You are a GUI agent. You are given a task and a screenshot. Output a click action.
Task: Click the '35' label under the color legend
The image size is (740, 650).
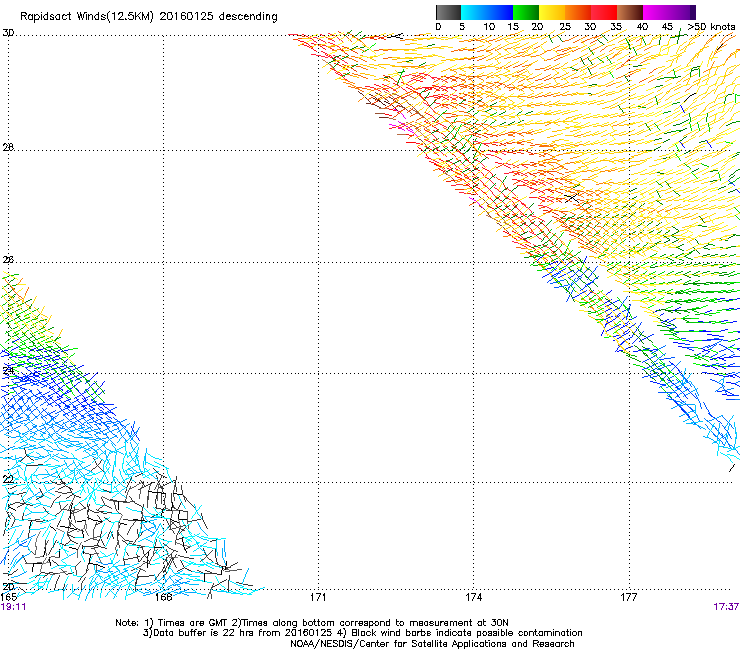[616, 27]
